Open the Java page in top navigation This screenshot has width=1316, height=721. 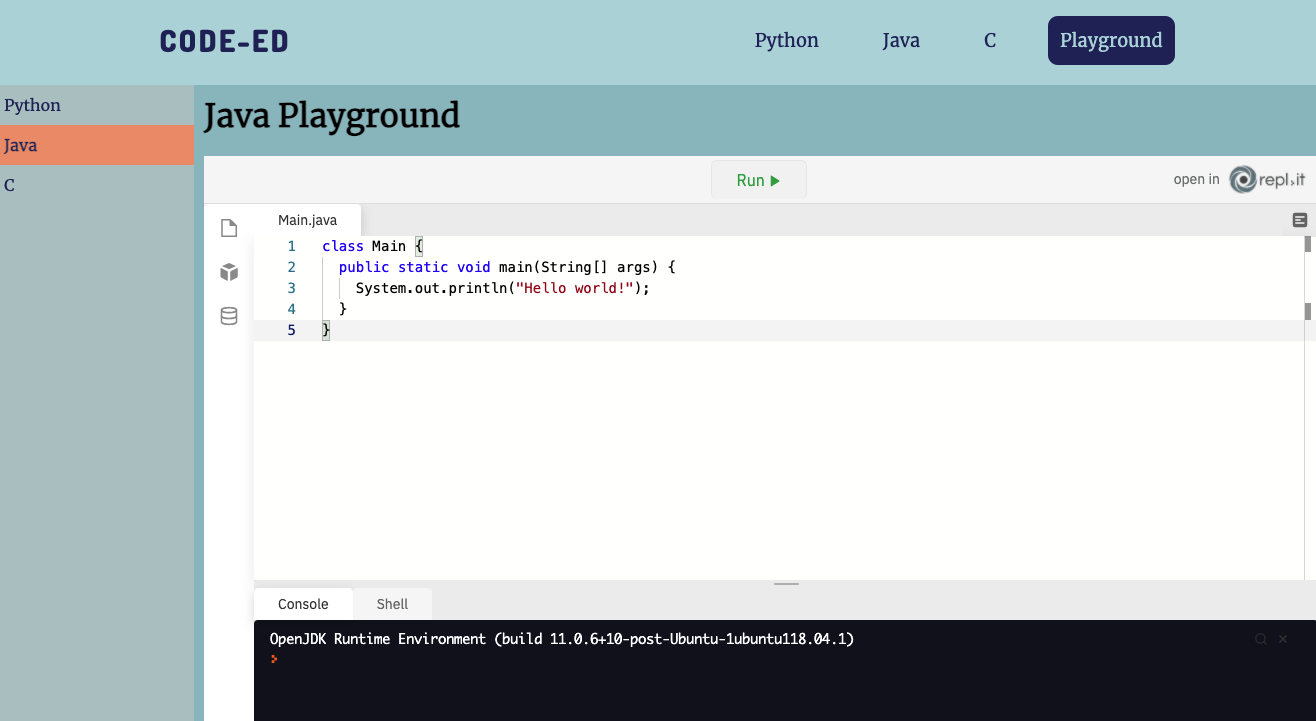click(901, 41)
